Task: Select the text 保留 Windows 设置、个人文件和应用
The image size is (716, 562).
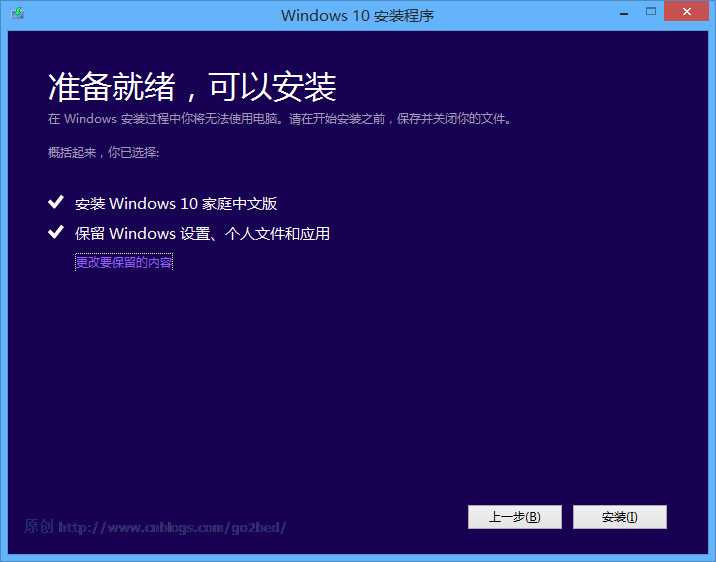Action: (x=202, y=234)
